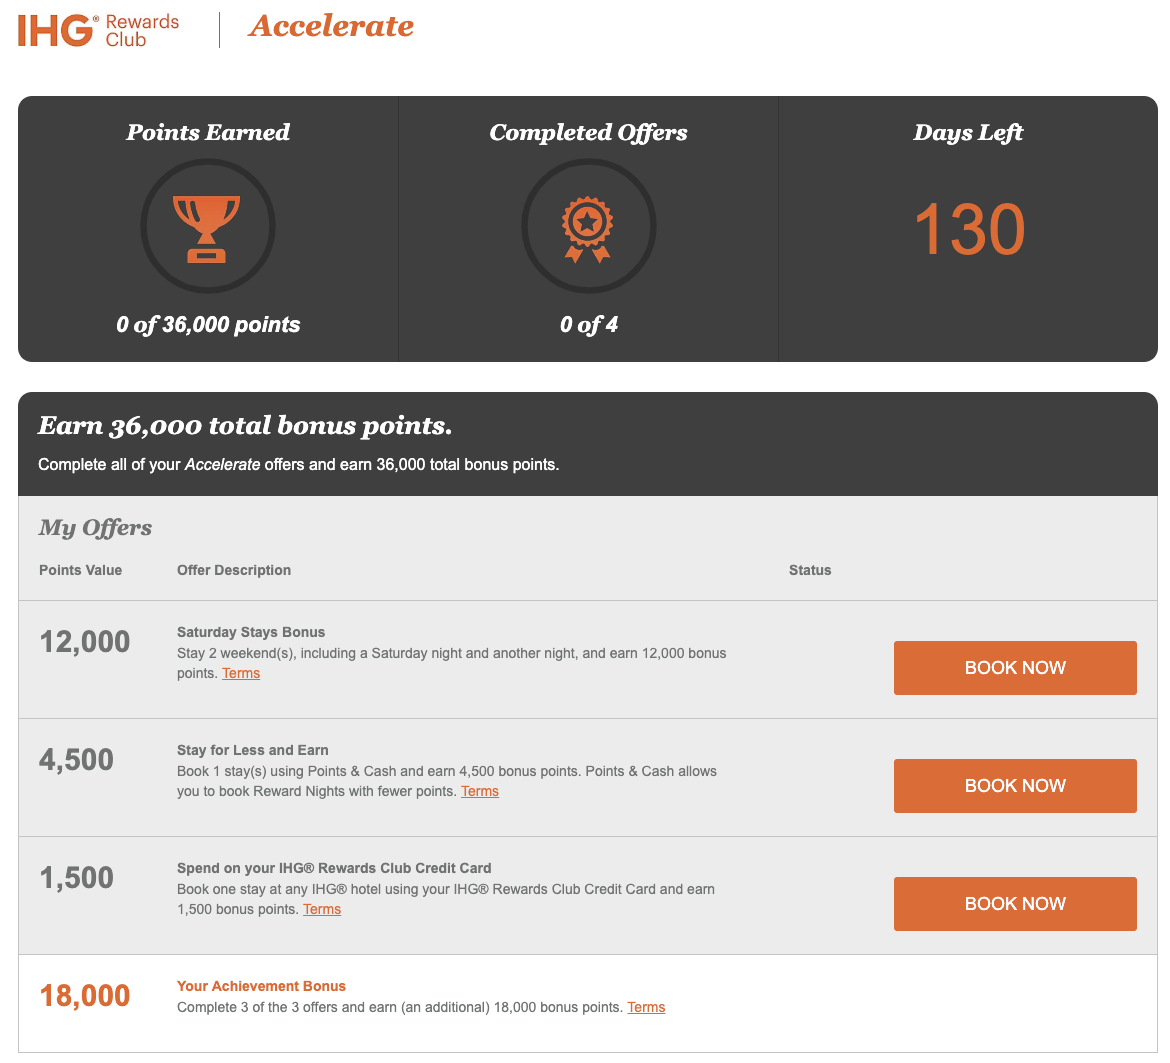Click the 0 of 4 completed text
Viewport: 1170px width, 1063px height.
click(x=589, y=324)
